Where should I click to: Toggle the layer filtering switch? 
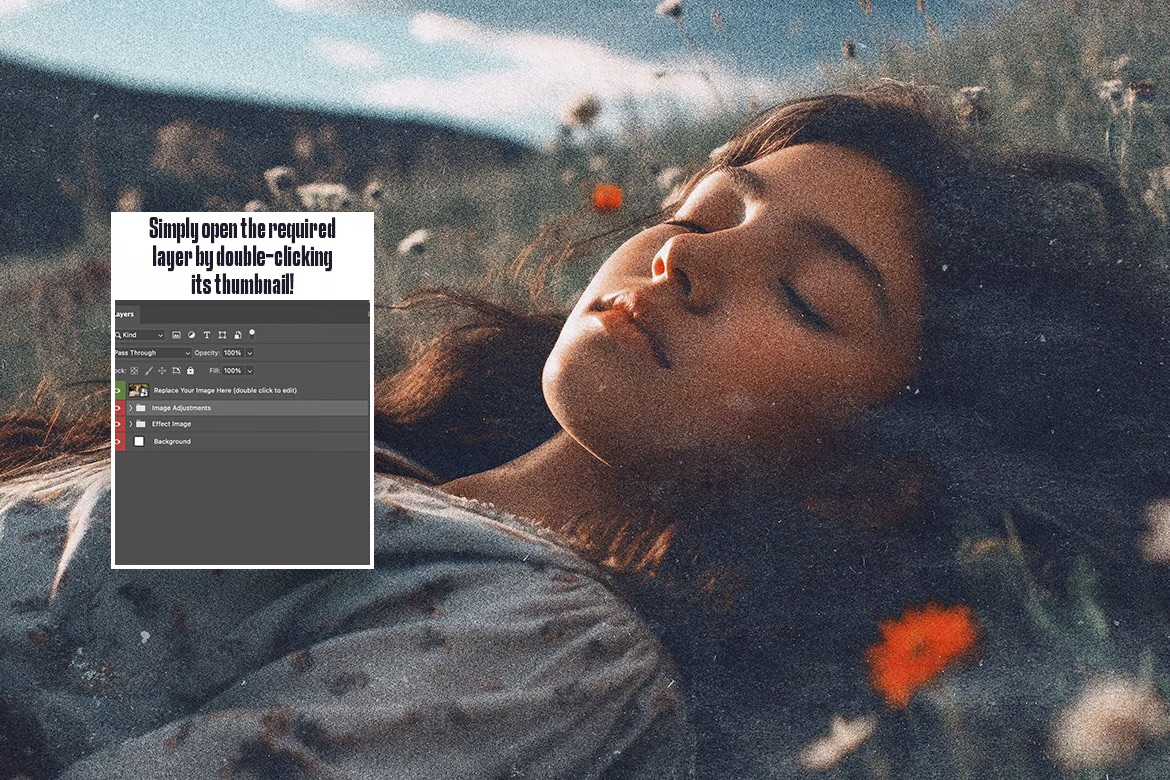pyautogui.click(x=252, y=333)
